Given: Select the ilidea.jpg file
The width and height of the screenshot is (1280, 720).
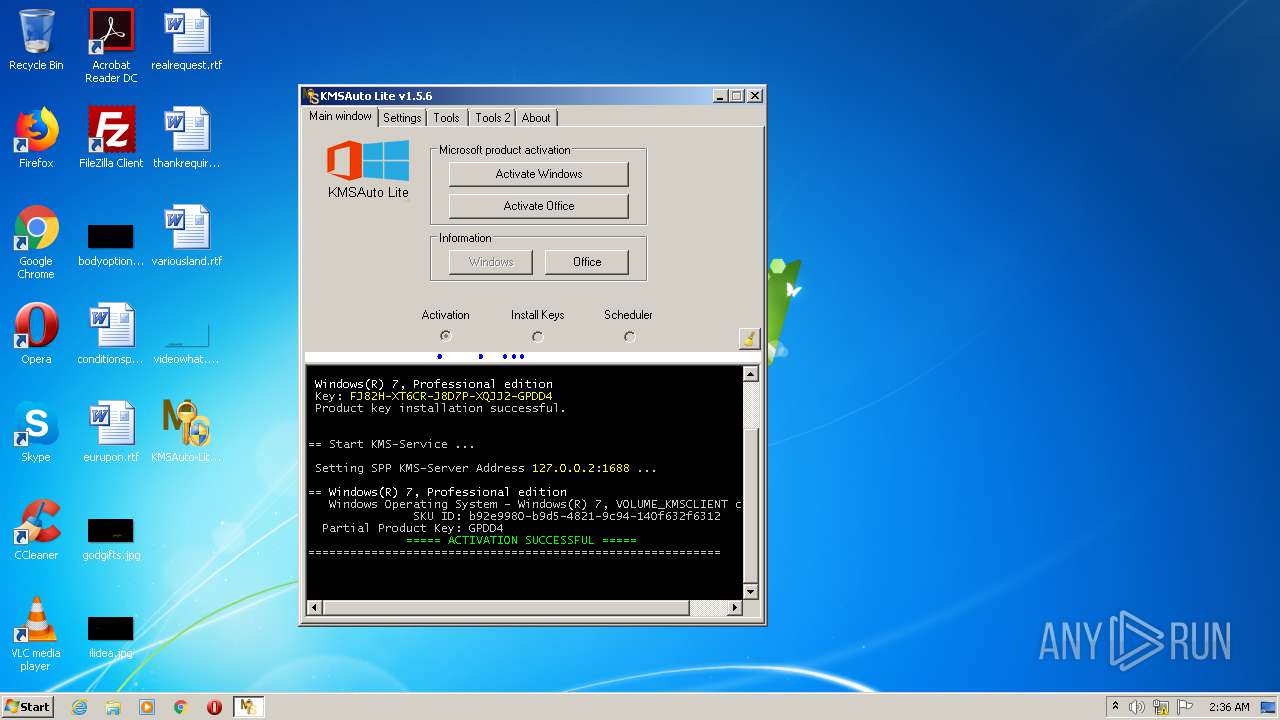Looking at the screenshot, I should click(x=111, y=636).
